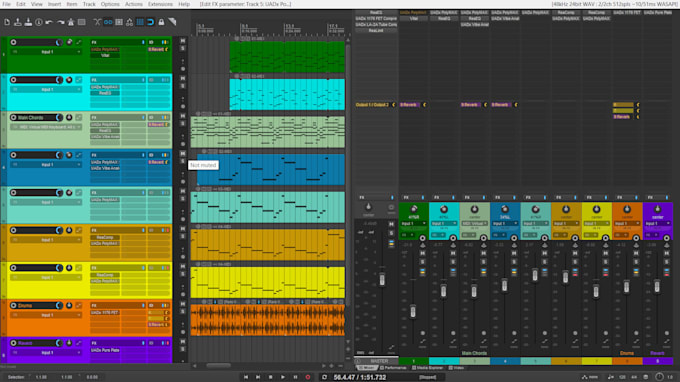Click the pan knob on mixer strip 2
This screenshot has width=680, height=382.
444,209
